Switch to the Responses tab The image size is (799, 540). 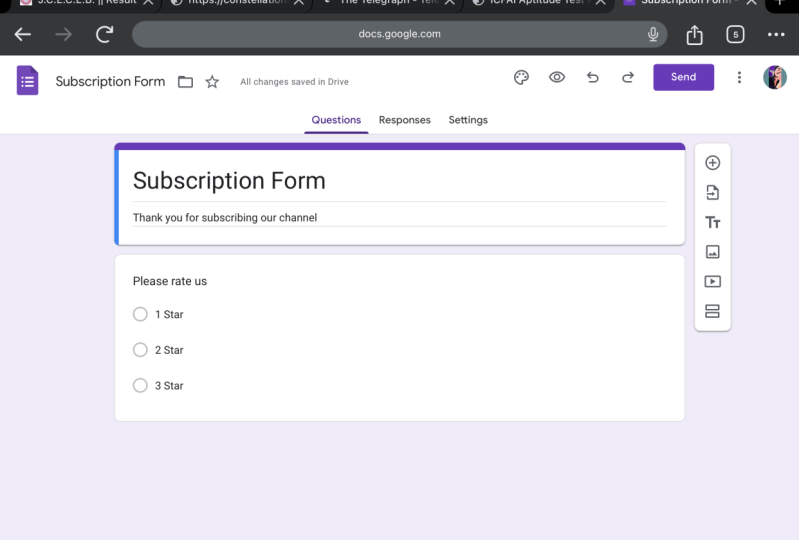coord(405,120)
